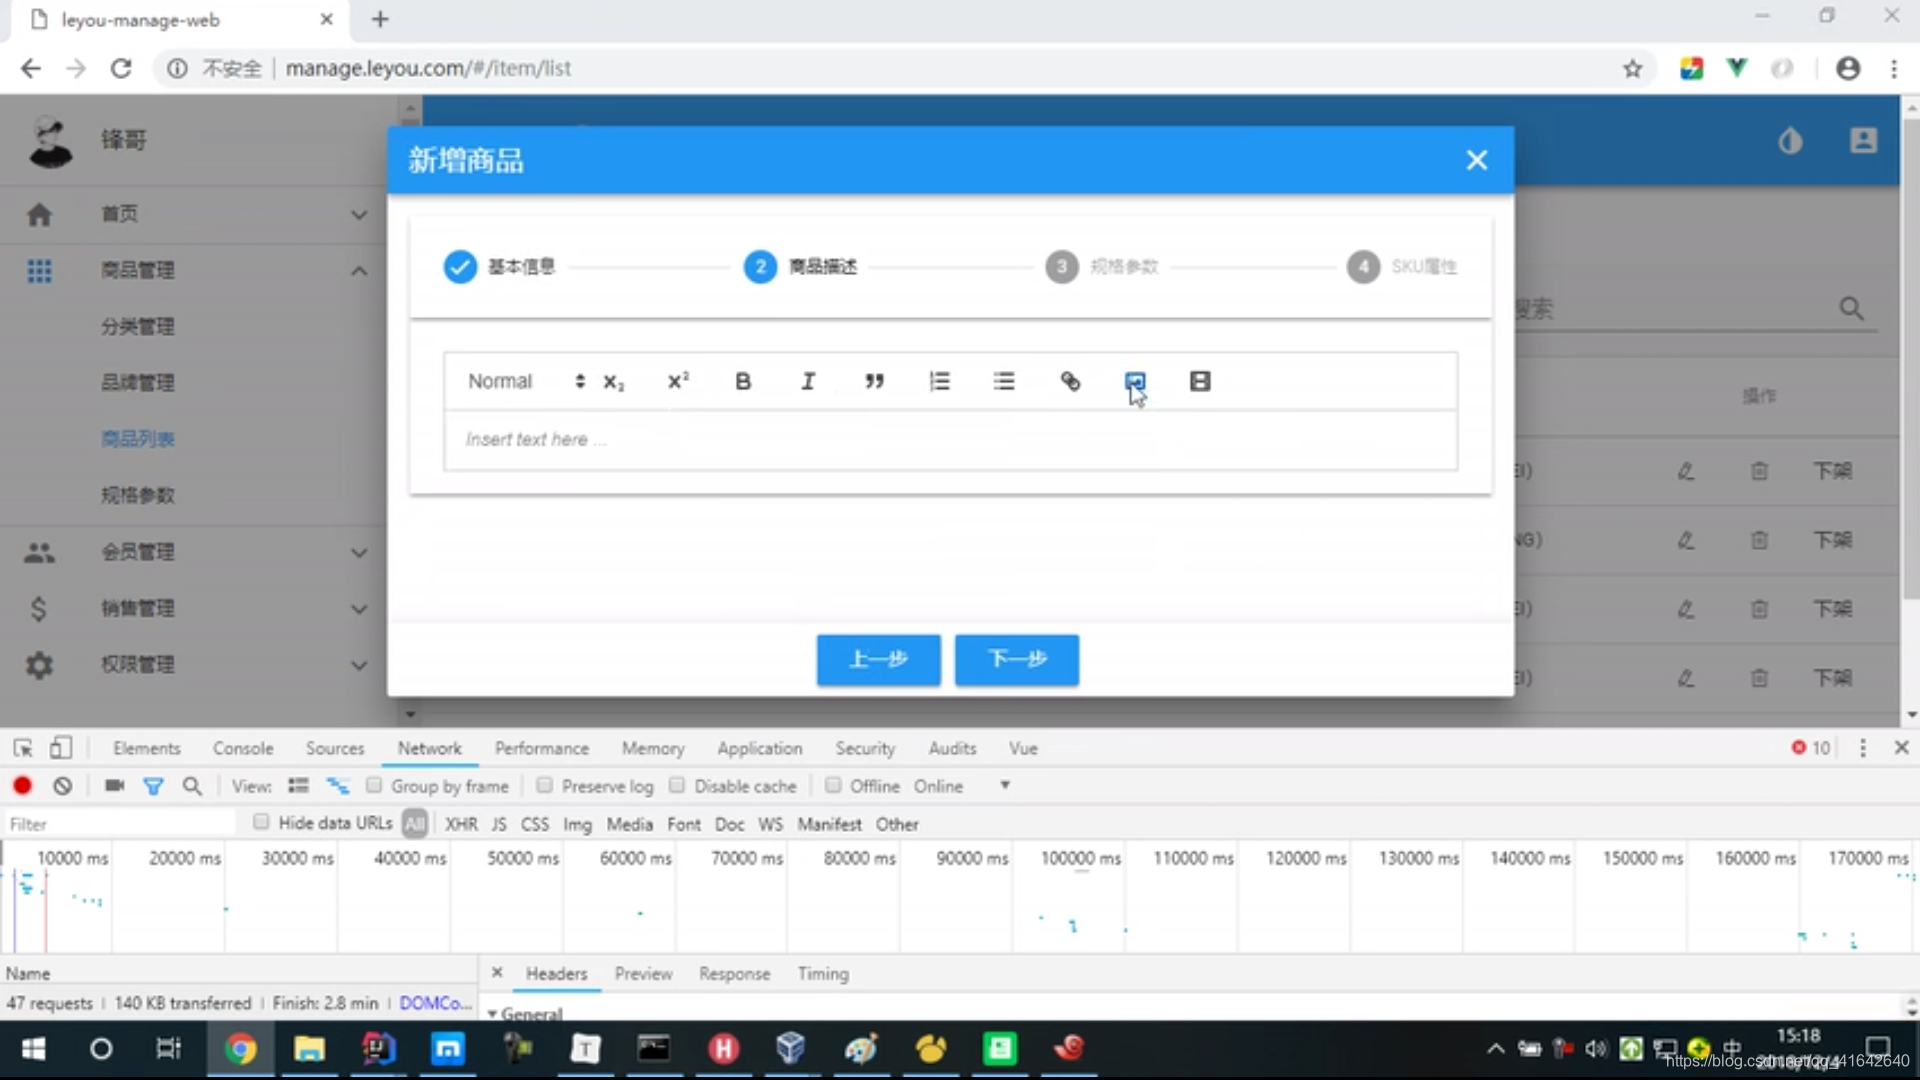Switch to the Console DevTools tab
The height and width of the screenshot is (1080, 1920).
click(x=243, y=748)
